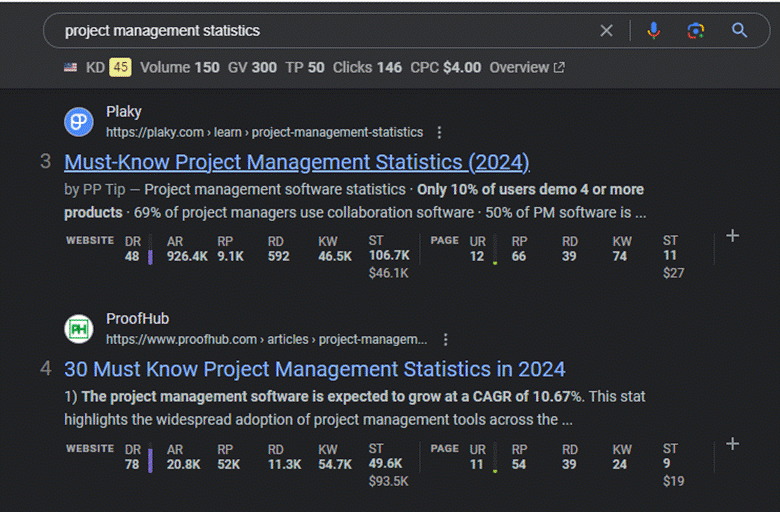Open the ProofHub result three-dot menu
Viewport: 780px width, 512px height.
point(445,339)
